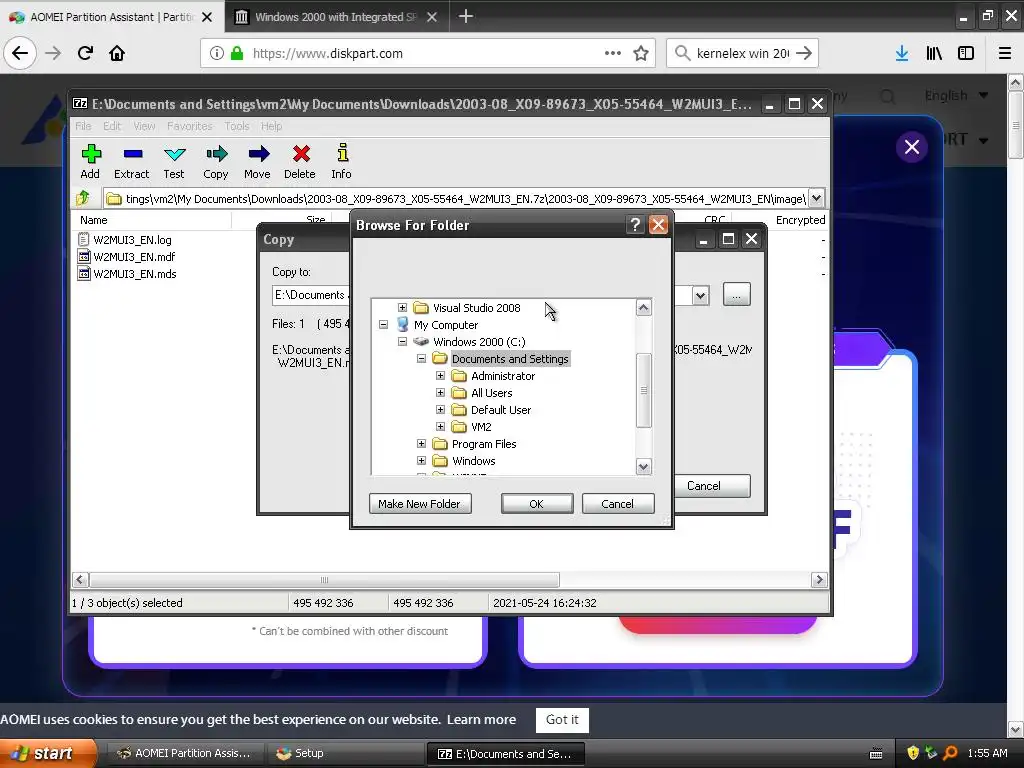
Task: Click the folder tree scroll down arrow
Action: 643,466
